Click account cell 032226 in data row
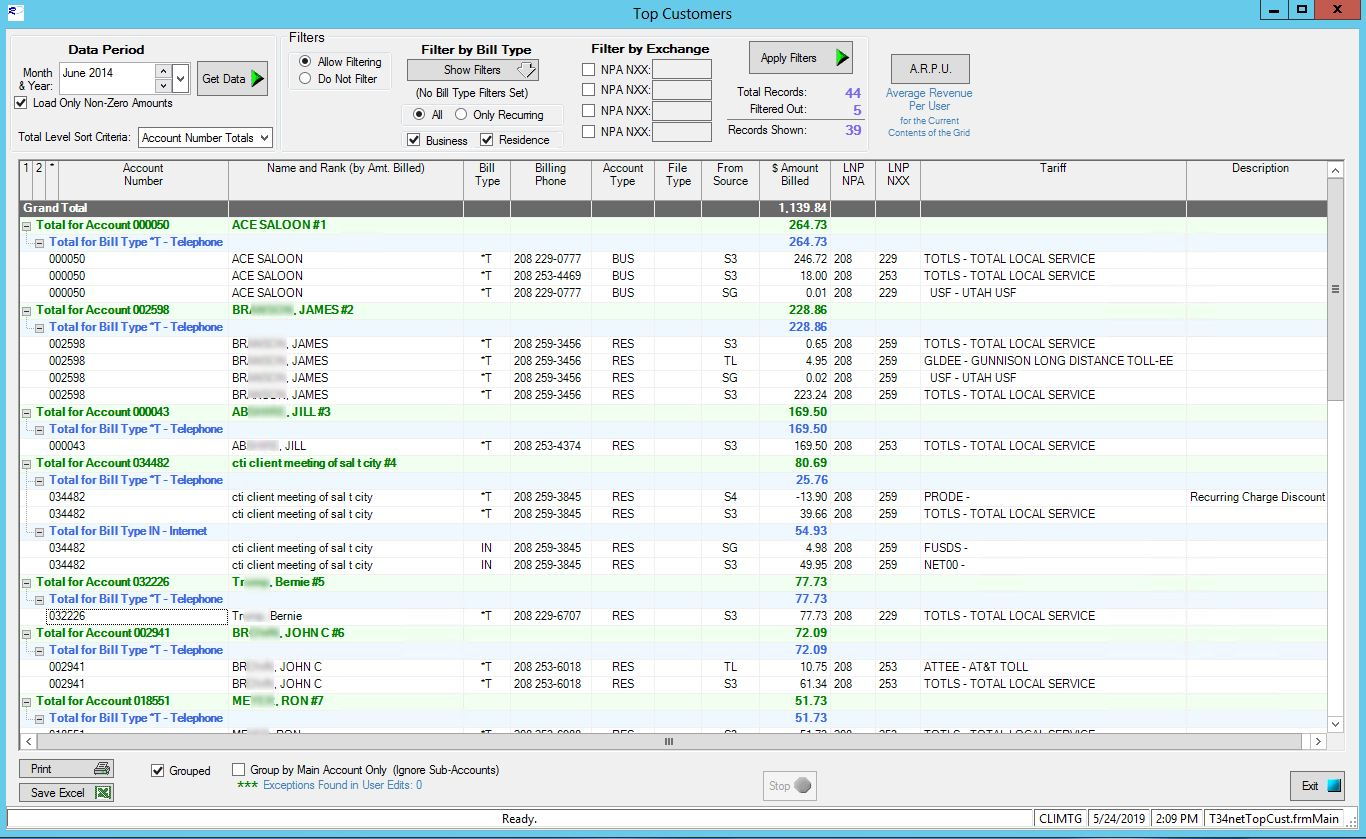Image resolution: width=1366 pixels, height=839 pixels. tap(137, 616)
